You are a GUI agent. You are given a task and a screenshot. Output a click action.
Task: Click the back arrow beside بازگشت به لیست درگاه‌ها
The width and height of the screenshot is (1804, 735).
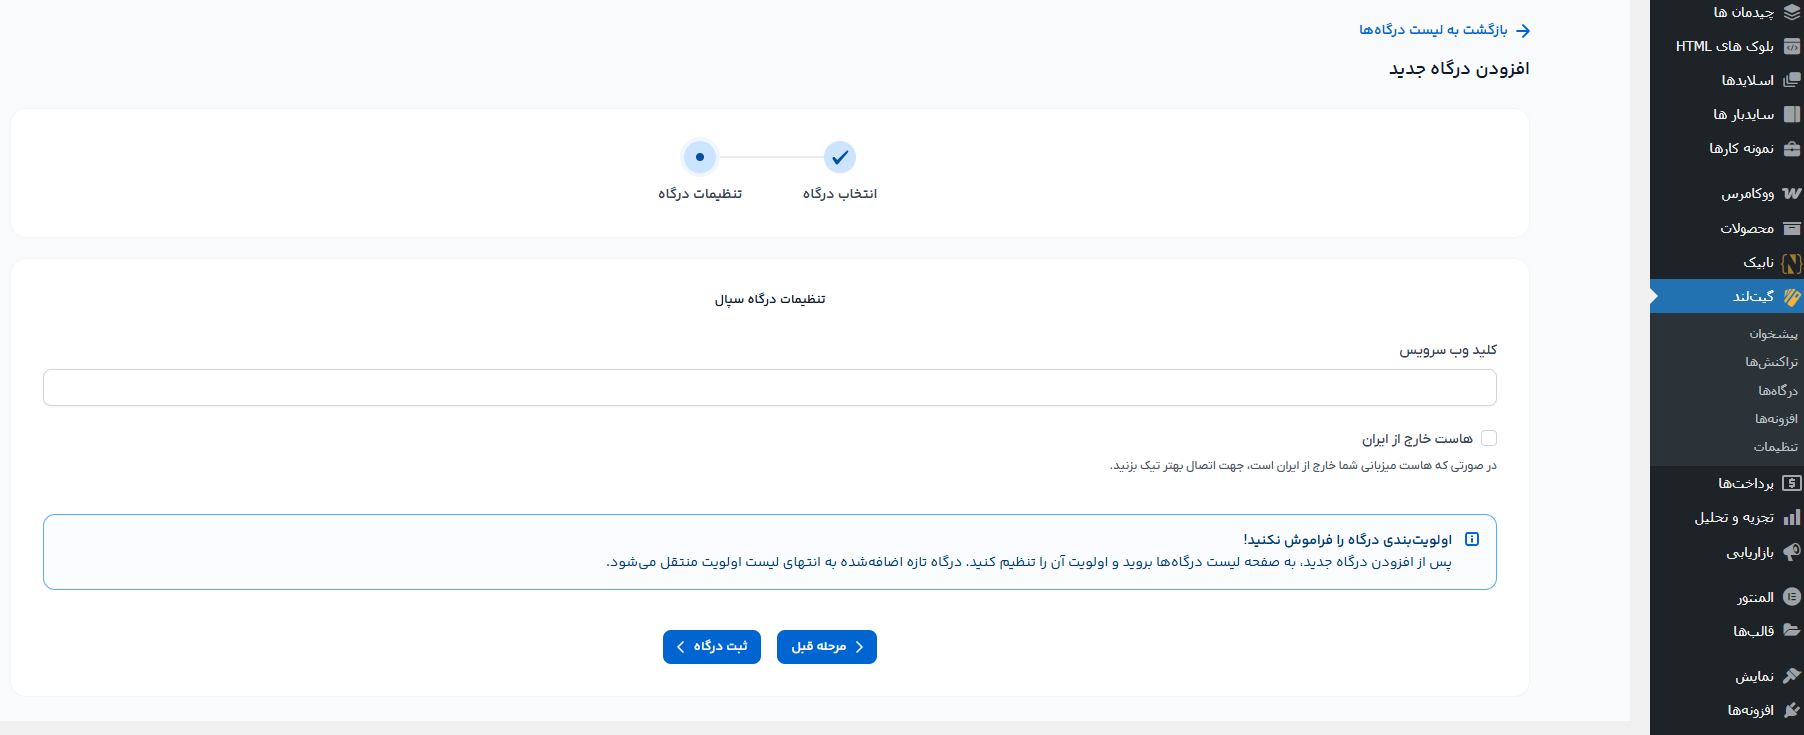[x=1522, y=31]
